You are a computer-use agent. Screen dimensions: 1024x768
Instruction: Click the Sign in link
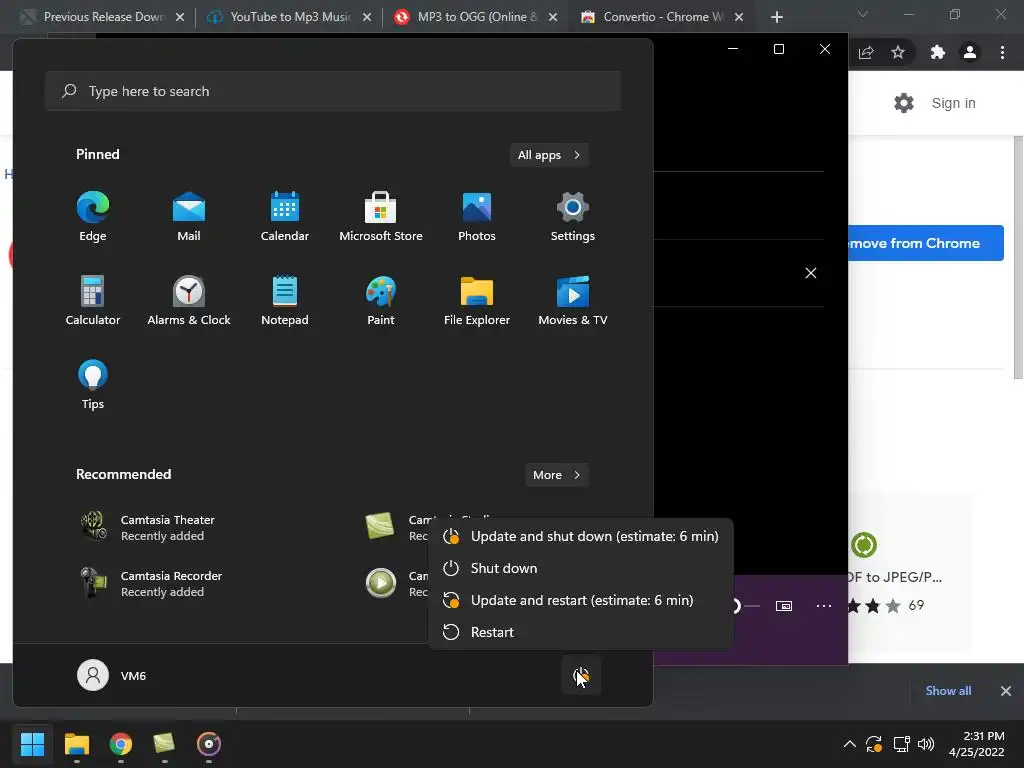click(x=953, y=103)
